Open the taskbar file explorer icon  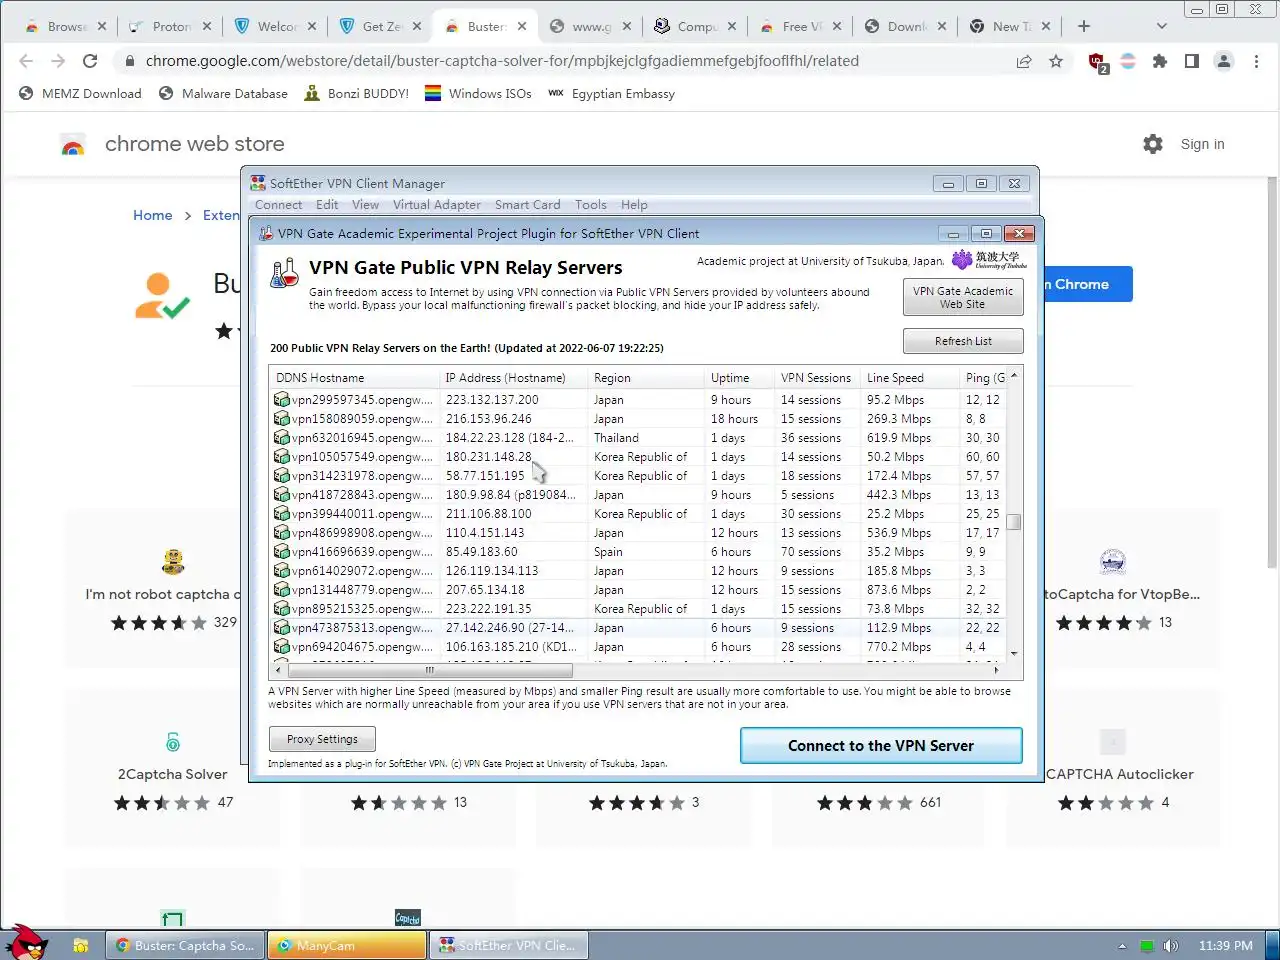(x=81, y=945)
